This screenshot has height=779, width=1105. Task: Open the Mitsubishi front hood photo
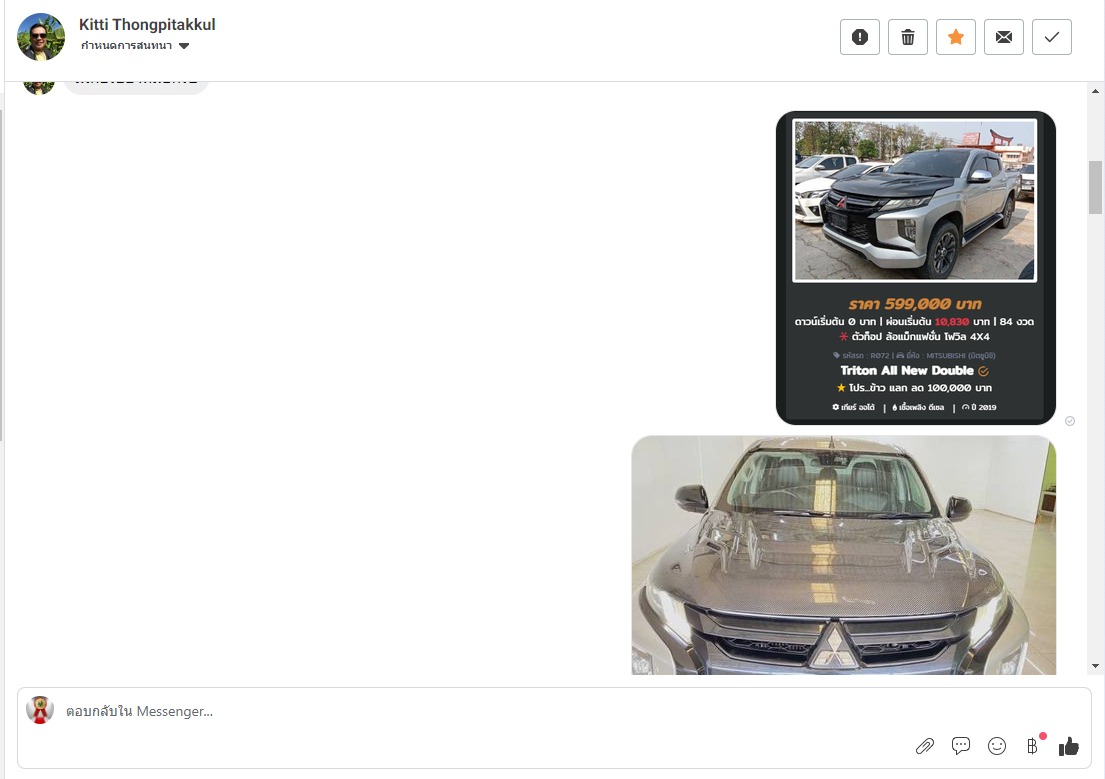[x=844, y=555]
